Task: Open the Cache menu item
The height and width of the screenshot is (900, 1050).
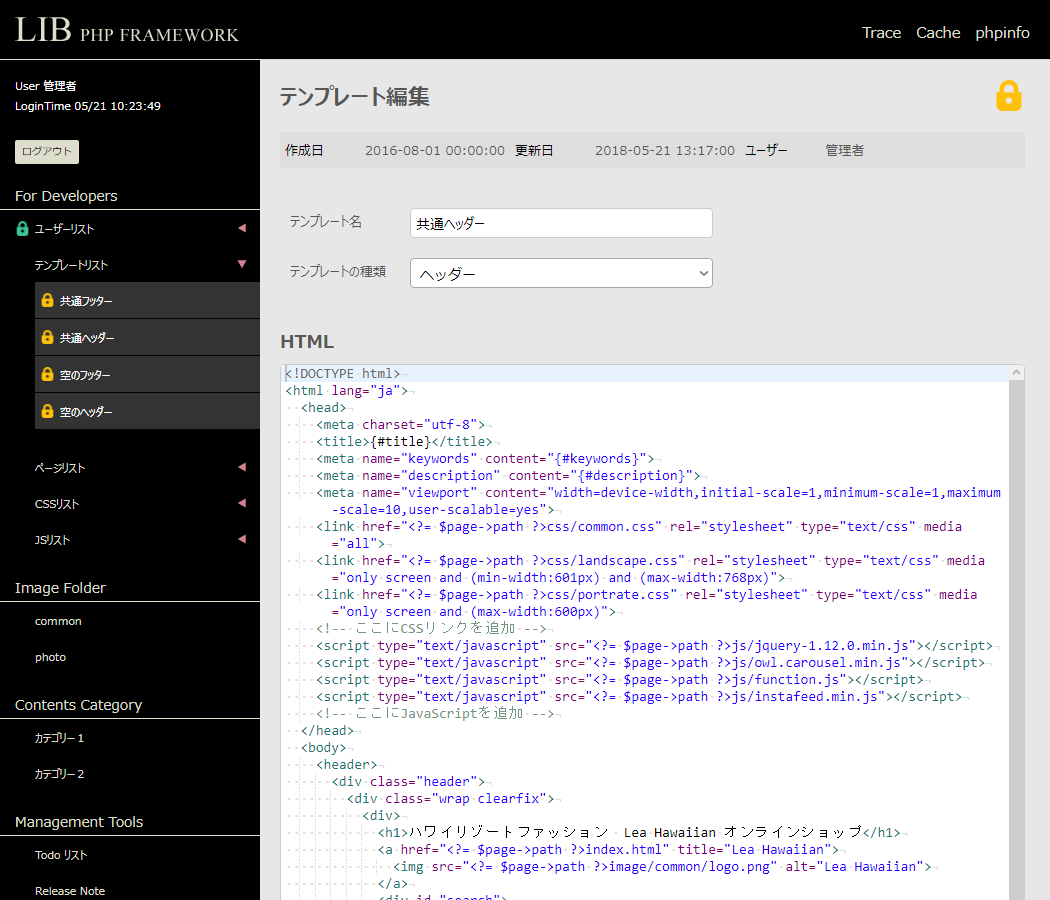Action: (x=938, y=33)
